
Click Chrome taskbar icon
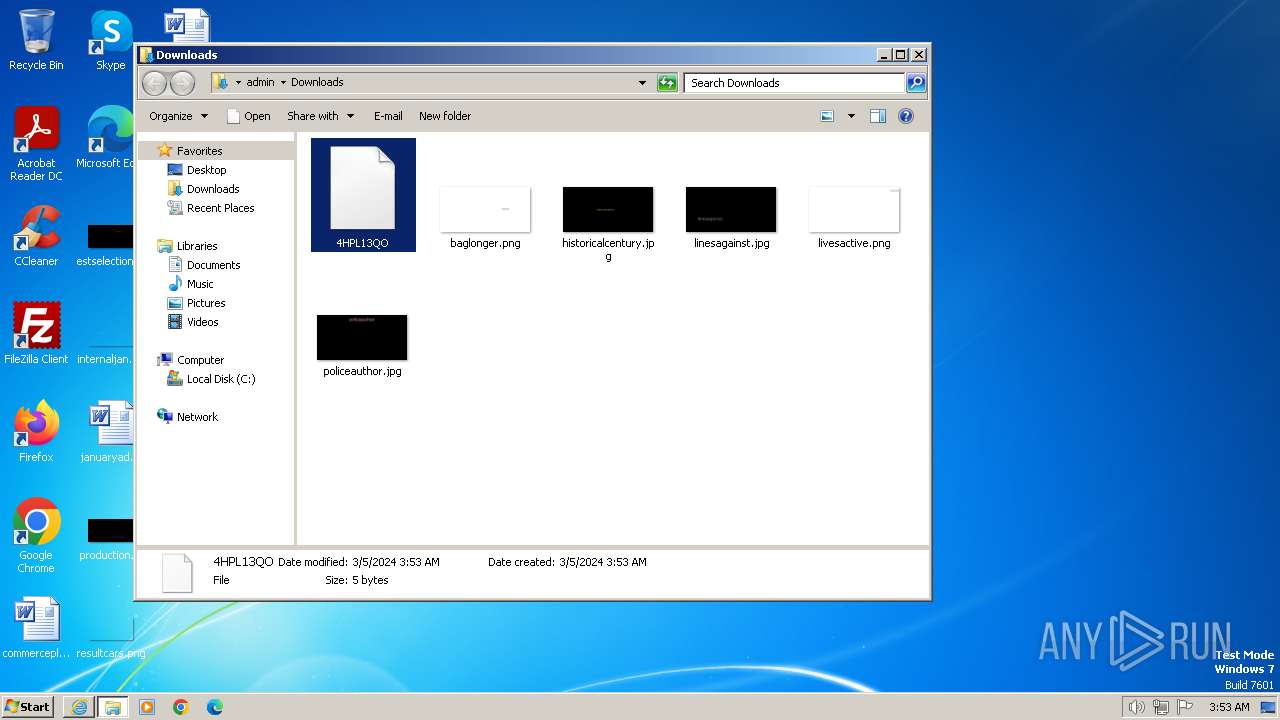(181, 707)
